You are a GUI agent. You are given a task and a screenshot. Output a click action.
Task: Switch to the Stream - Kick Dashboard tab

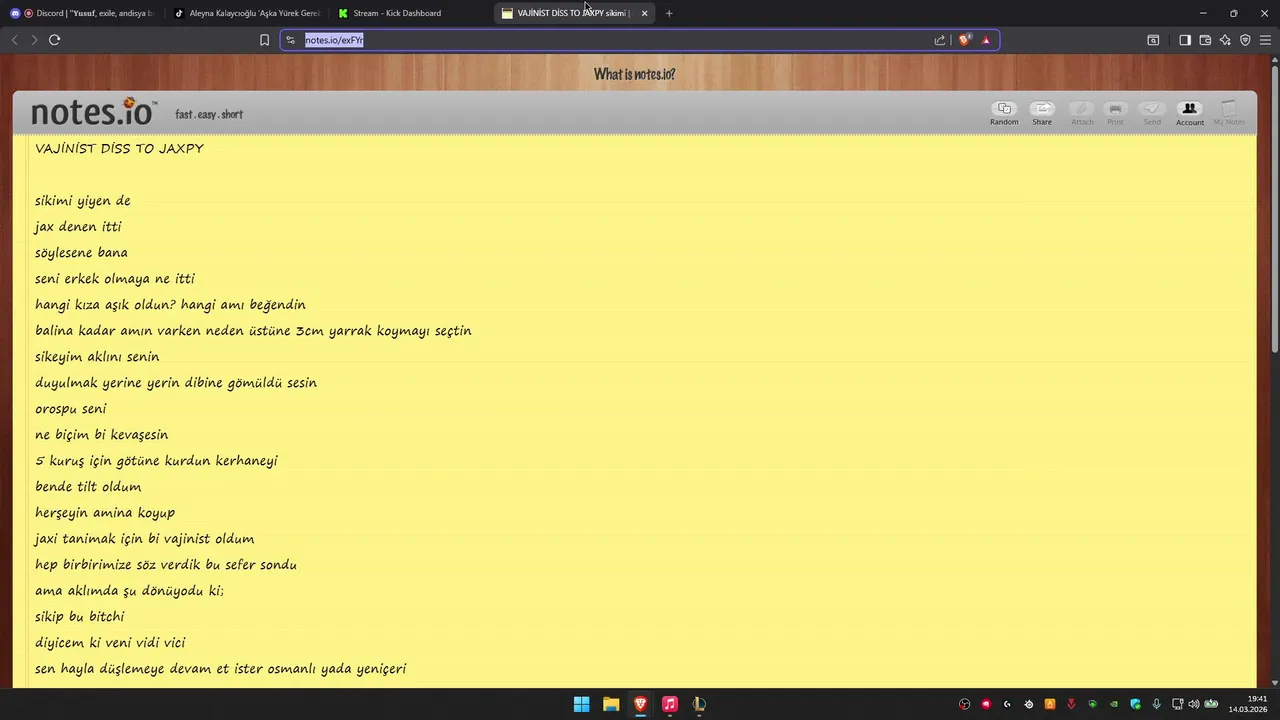coord(411,13)
